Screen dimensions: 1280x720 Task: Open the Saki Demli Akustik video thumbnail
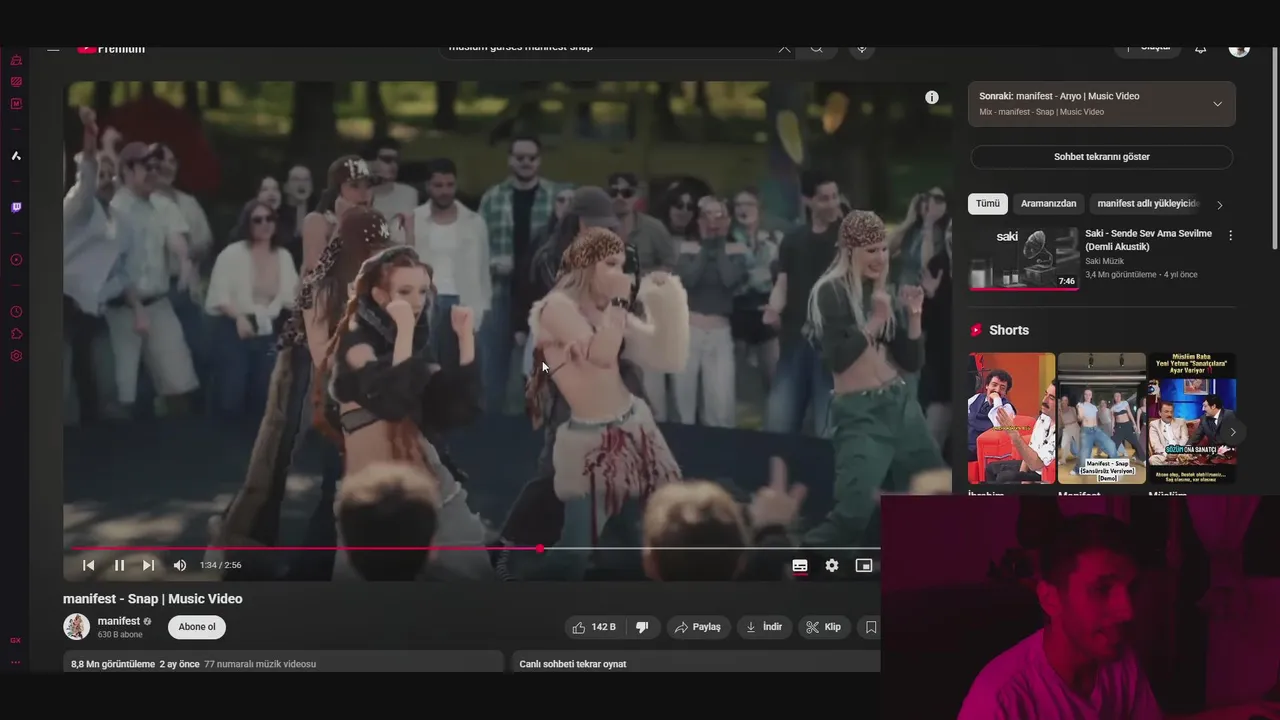pyautogui.click(x=1023, y=258)
